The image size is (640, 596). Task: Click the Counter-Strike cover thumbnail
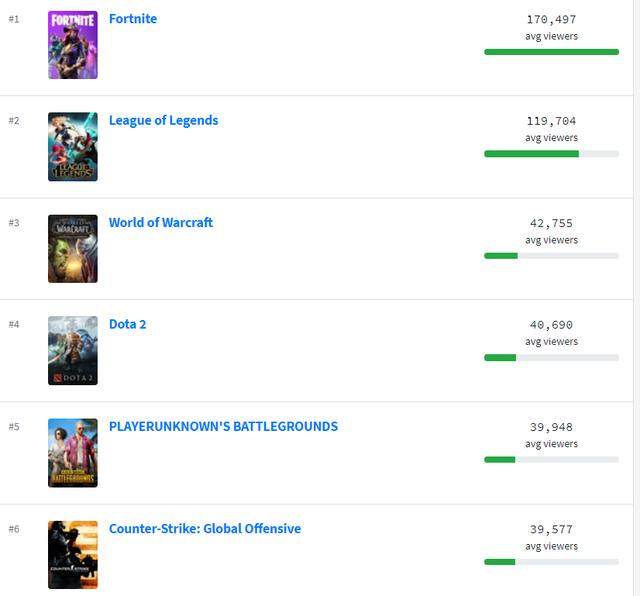[73, 555]
